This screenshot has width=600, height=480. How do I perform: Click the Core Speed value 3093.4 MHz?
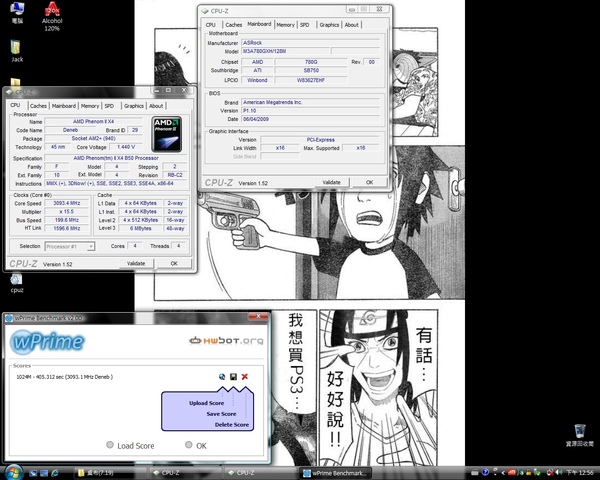click(x=67, y=203)
